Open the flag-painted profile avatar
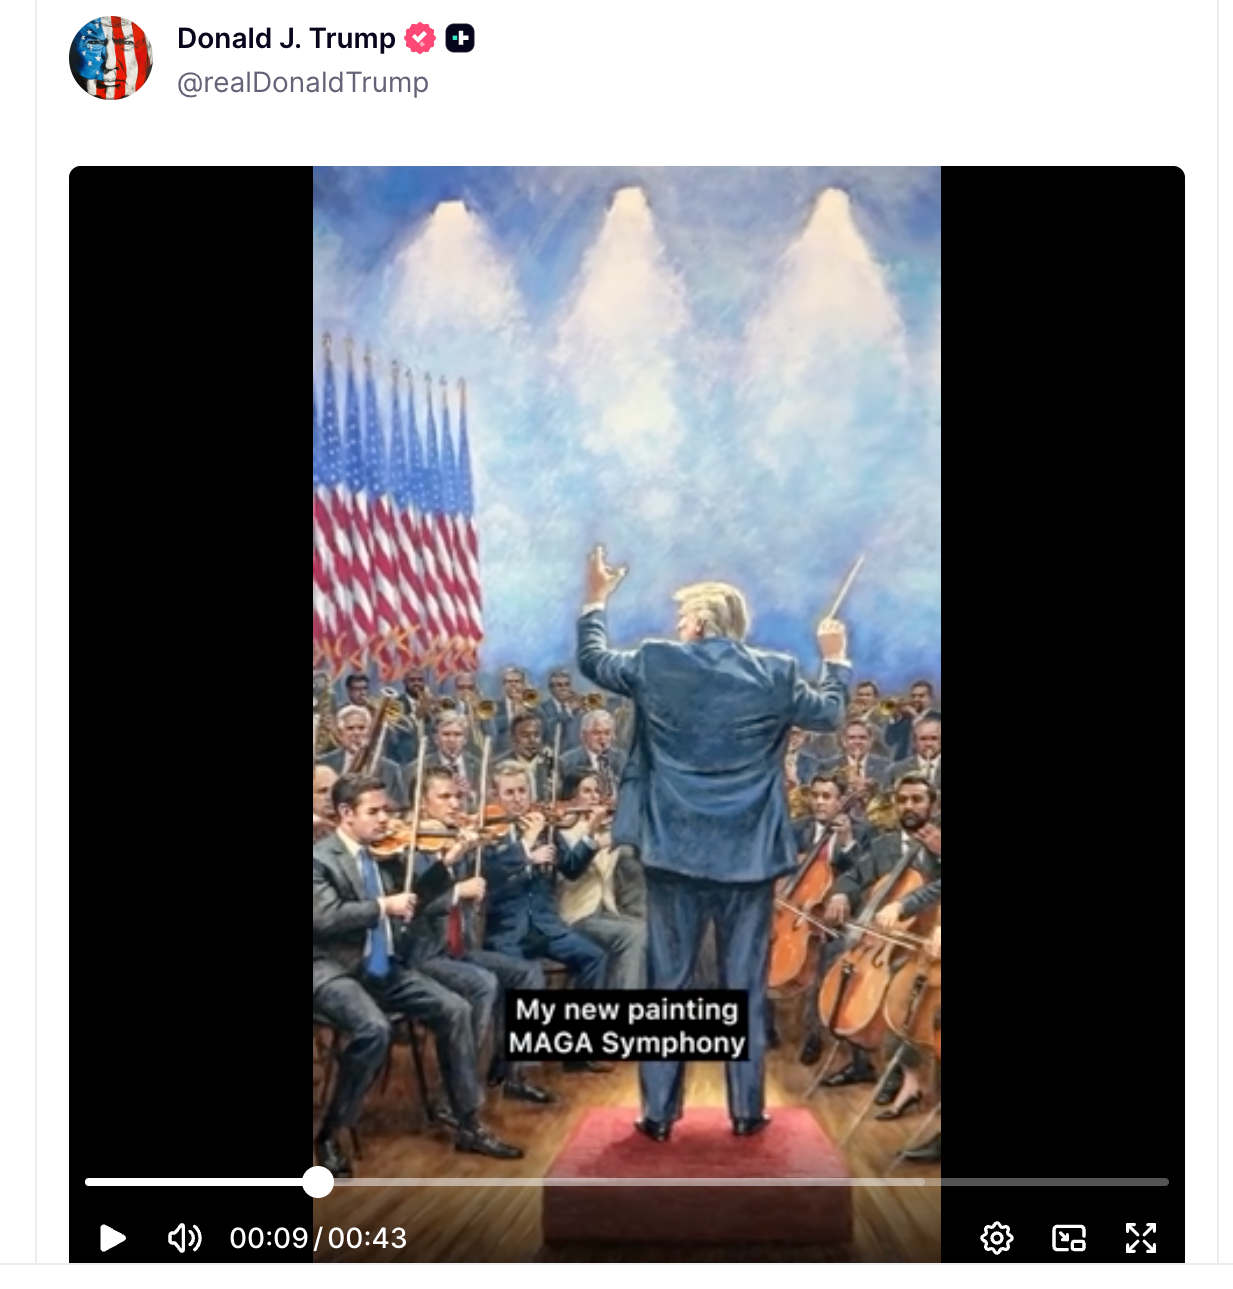 [111, 58]
